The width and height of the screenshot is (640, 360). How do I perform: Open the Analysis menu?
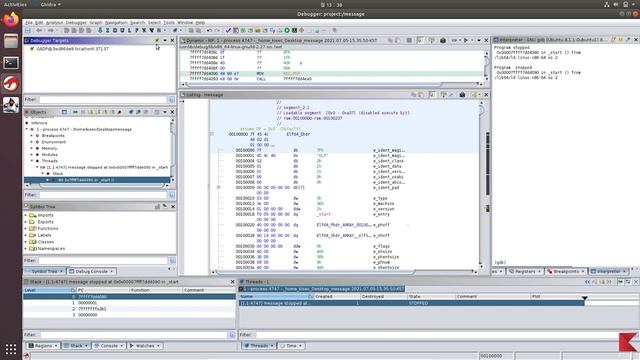tap(54, 22)
